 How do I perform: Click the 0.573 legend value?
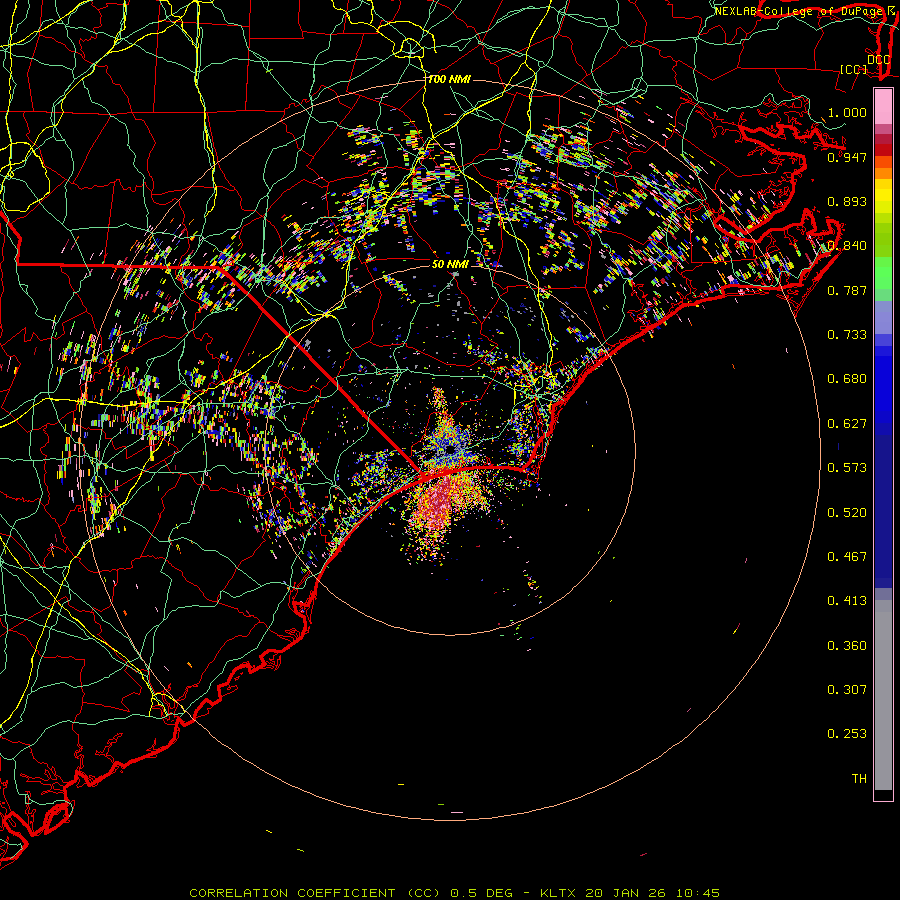[847, 468]
